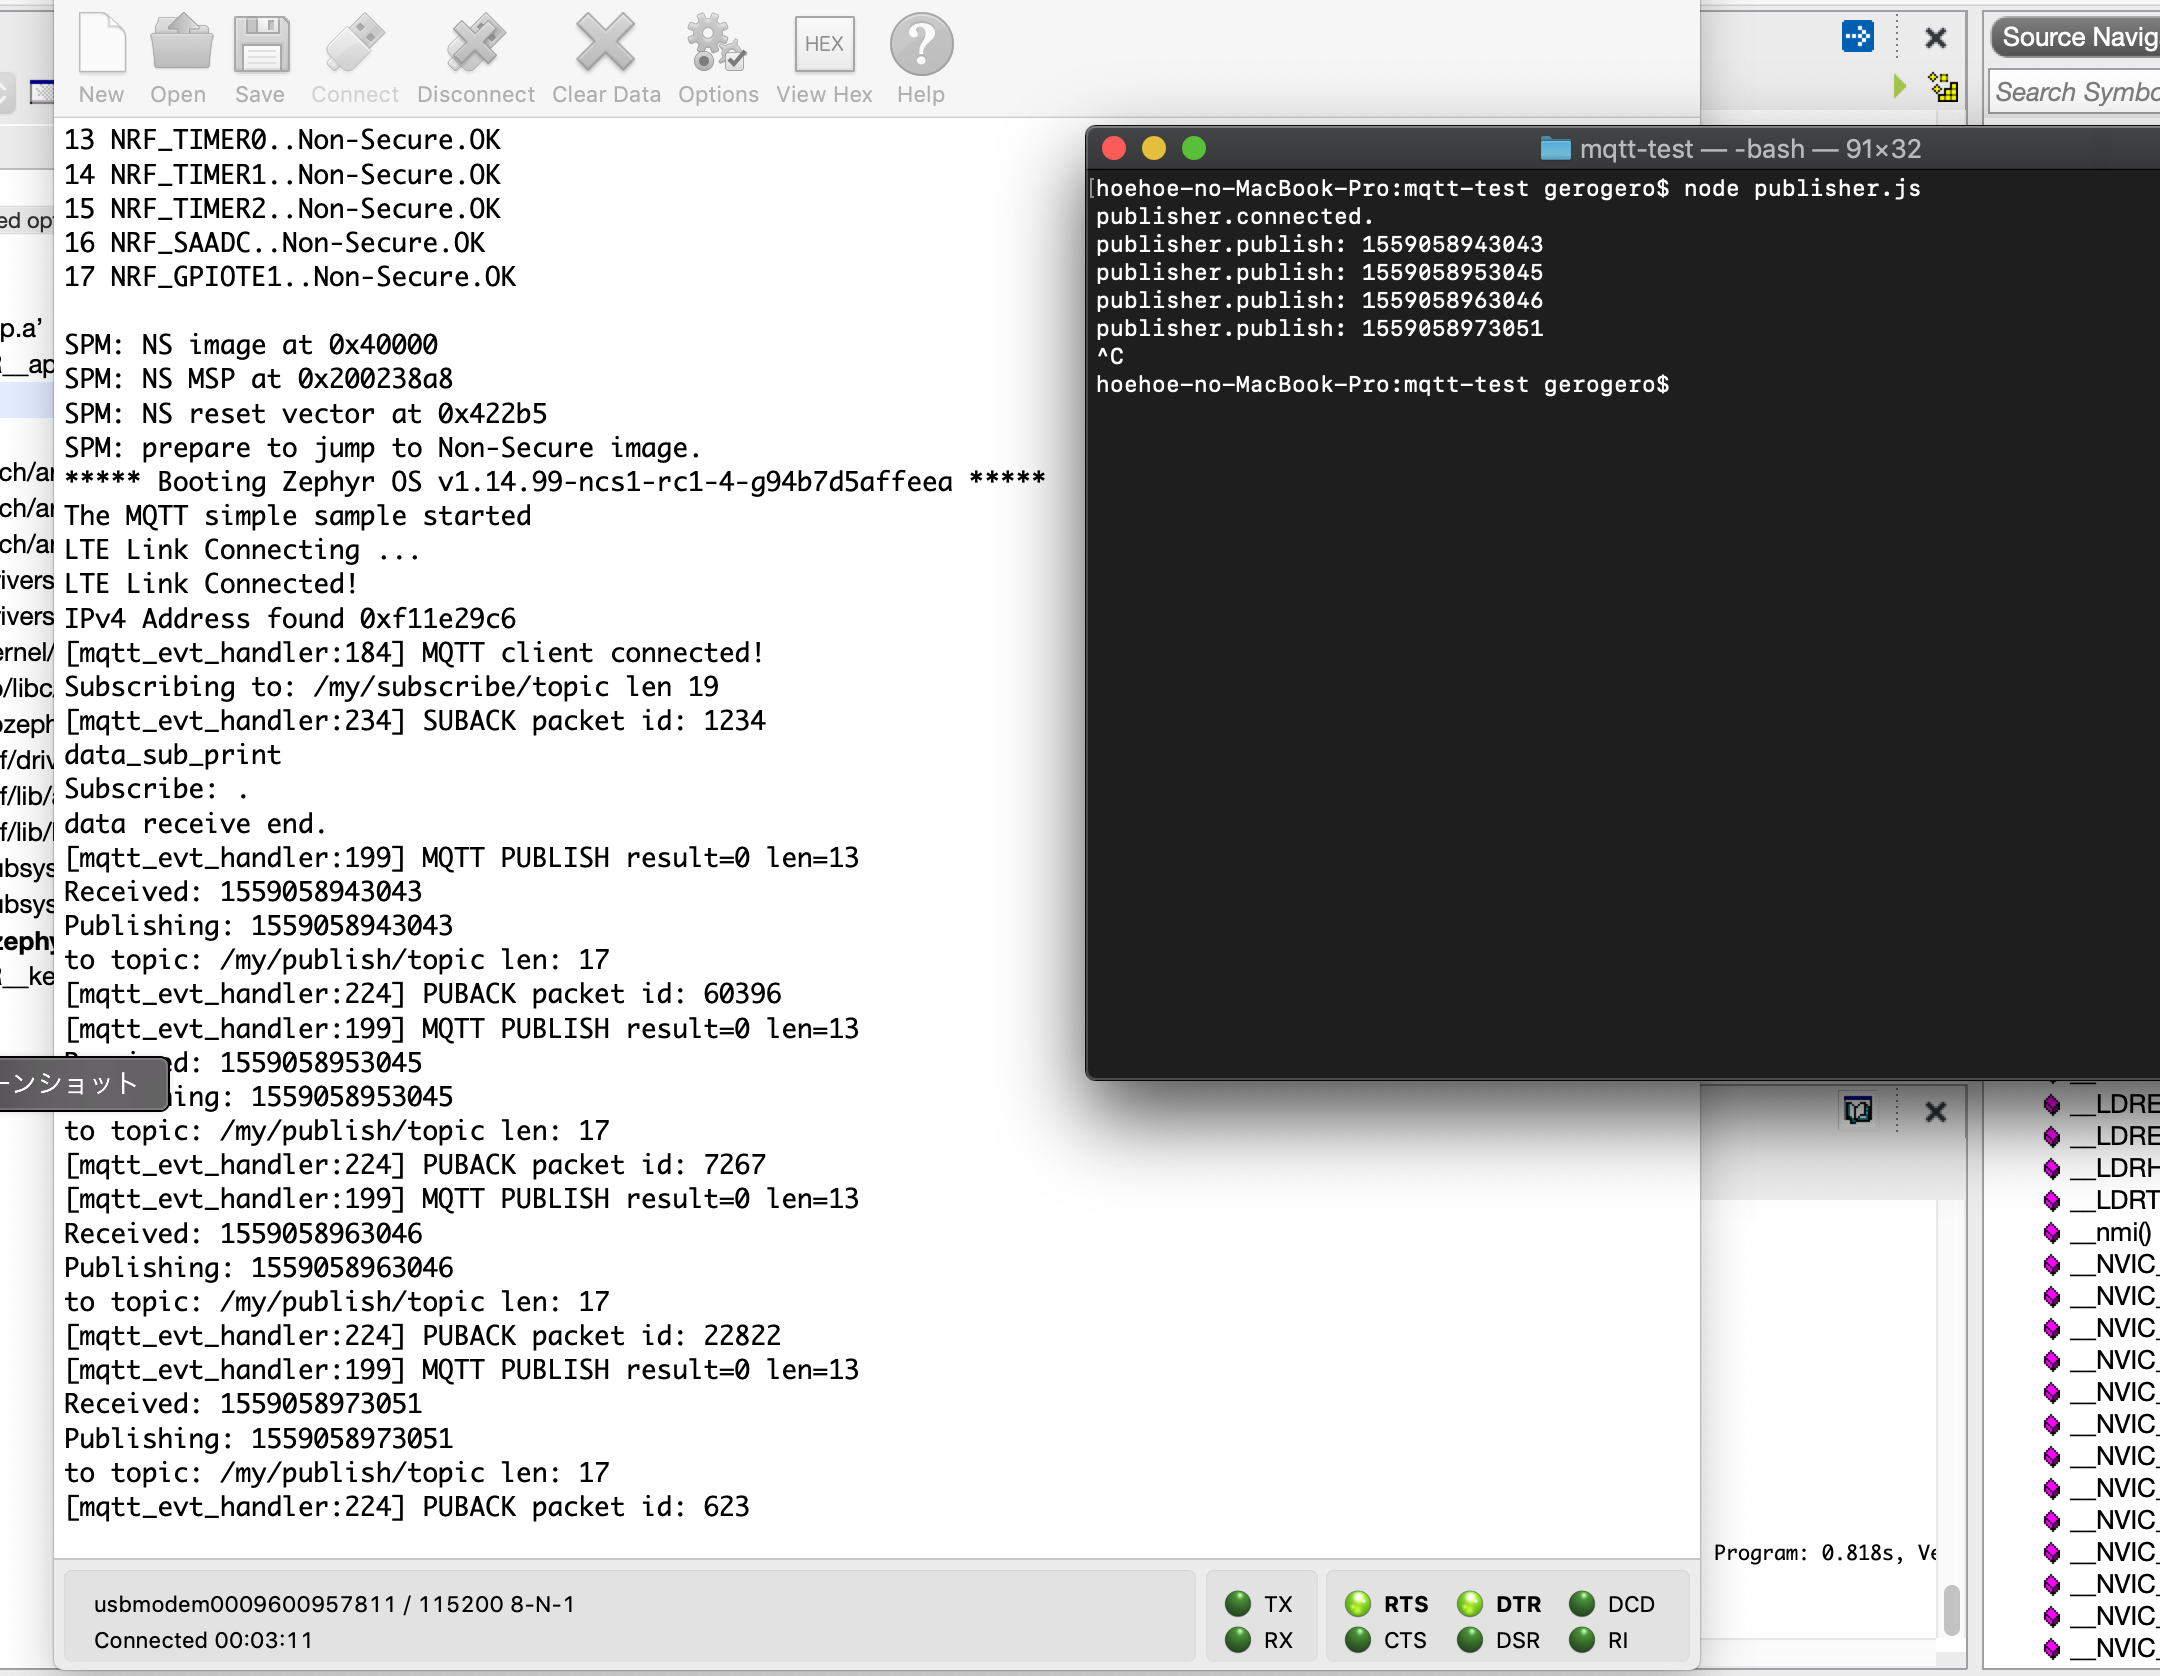This screenshot has height=1676, width=2160.
Task: Toggle the DTR line indicator
Action: 1470,1604
